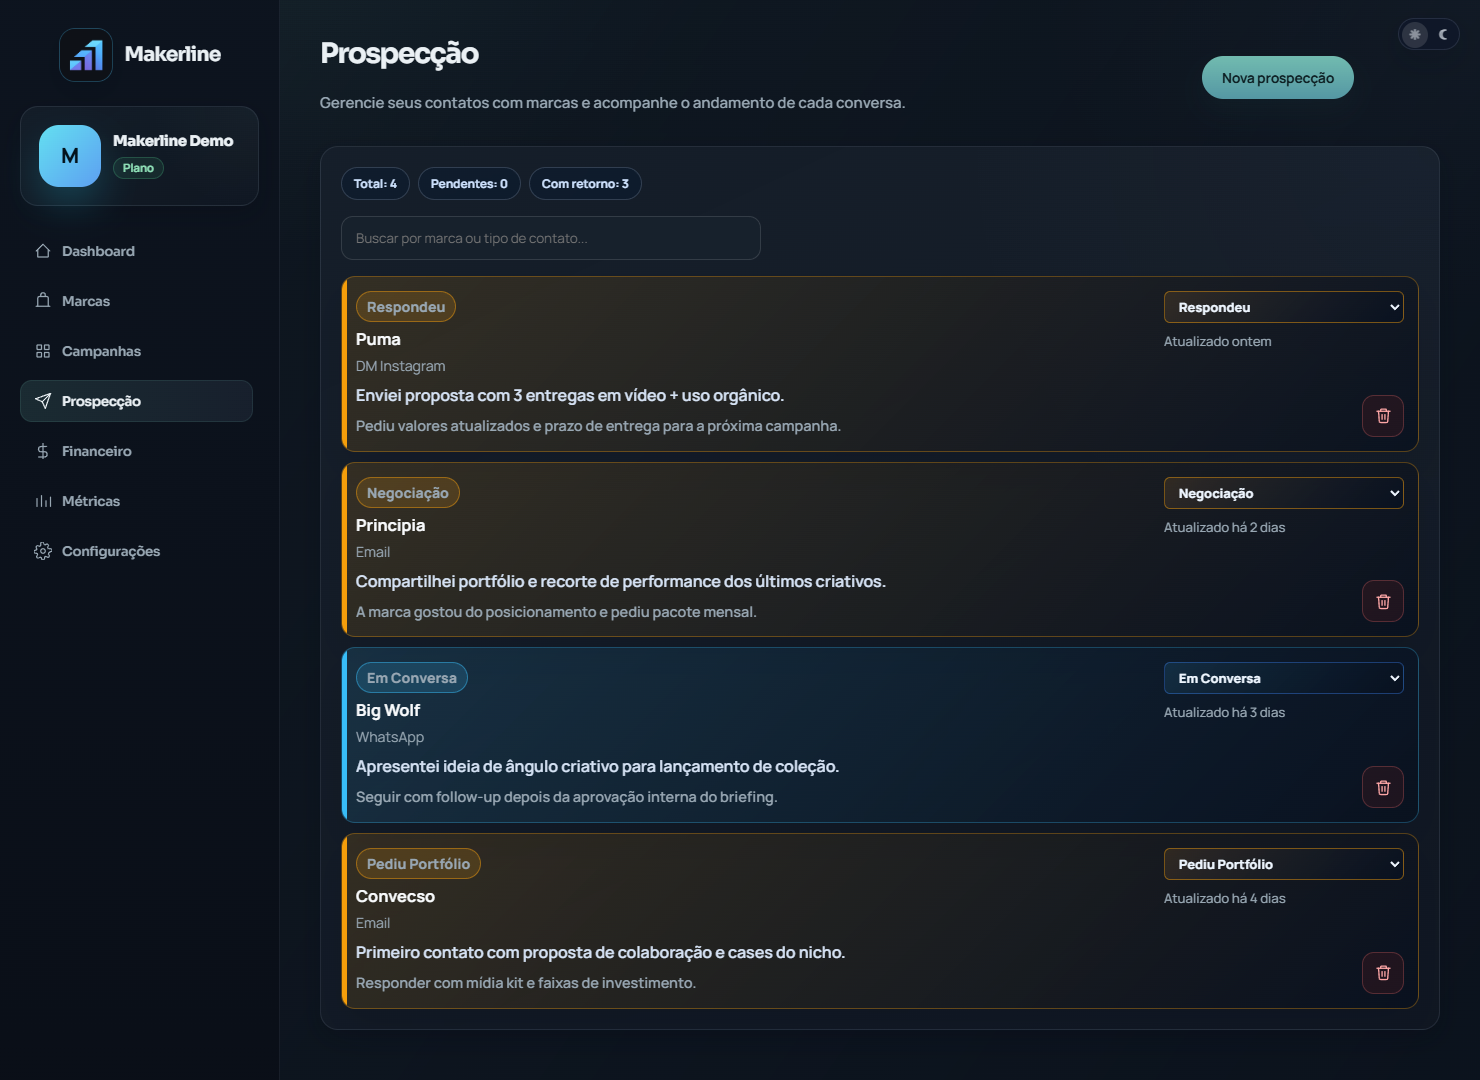The width and height of the screenshot is (1480, 1080).
Task: Click the Em Conversa badge on Big Wolf
Action: (412, 678)
